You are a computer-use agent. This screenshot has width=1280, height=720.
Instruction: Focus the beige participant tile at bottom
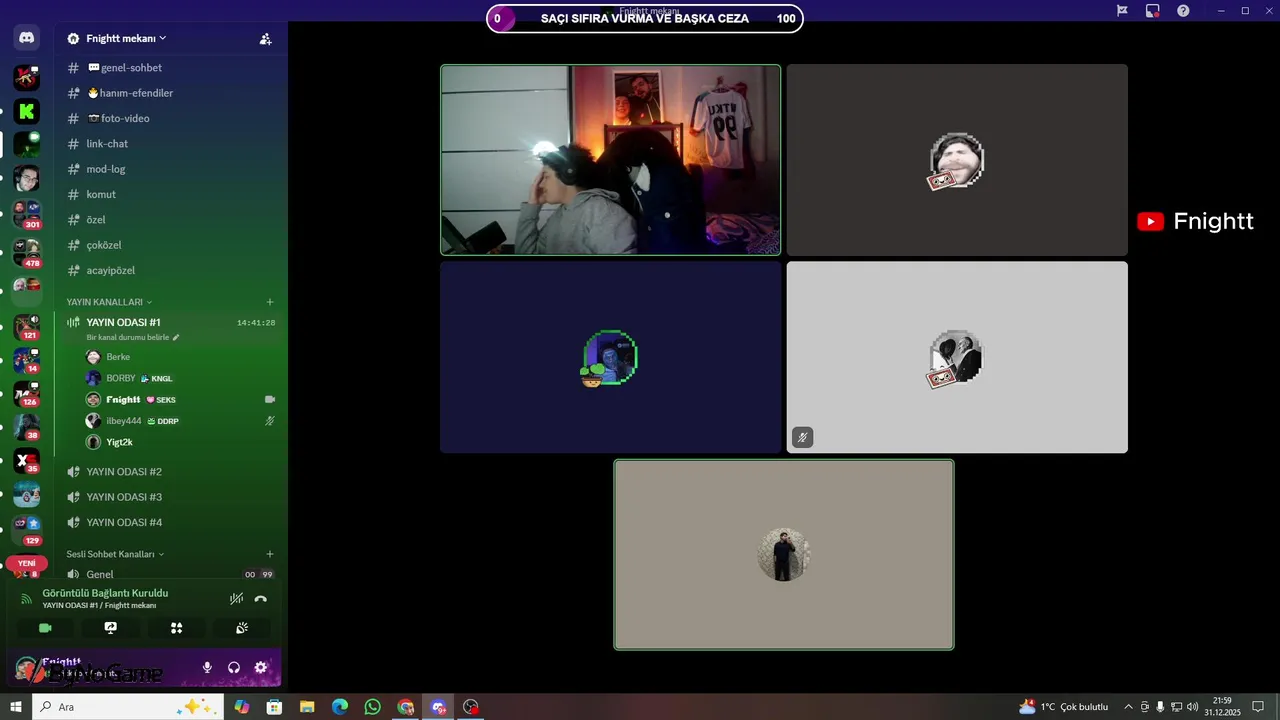[x=784, y=554]
